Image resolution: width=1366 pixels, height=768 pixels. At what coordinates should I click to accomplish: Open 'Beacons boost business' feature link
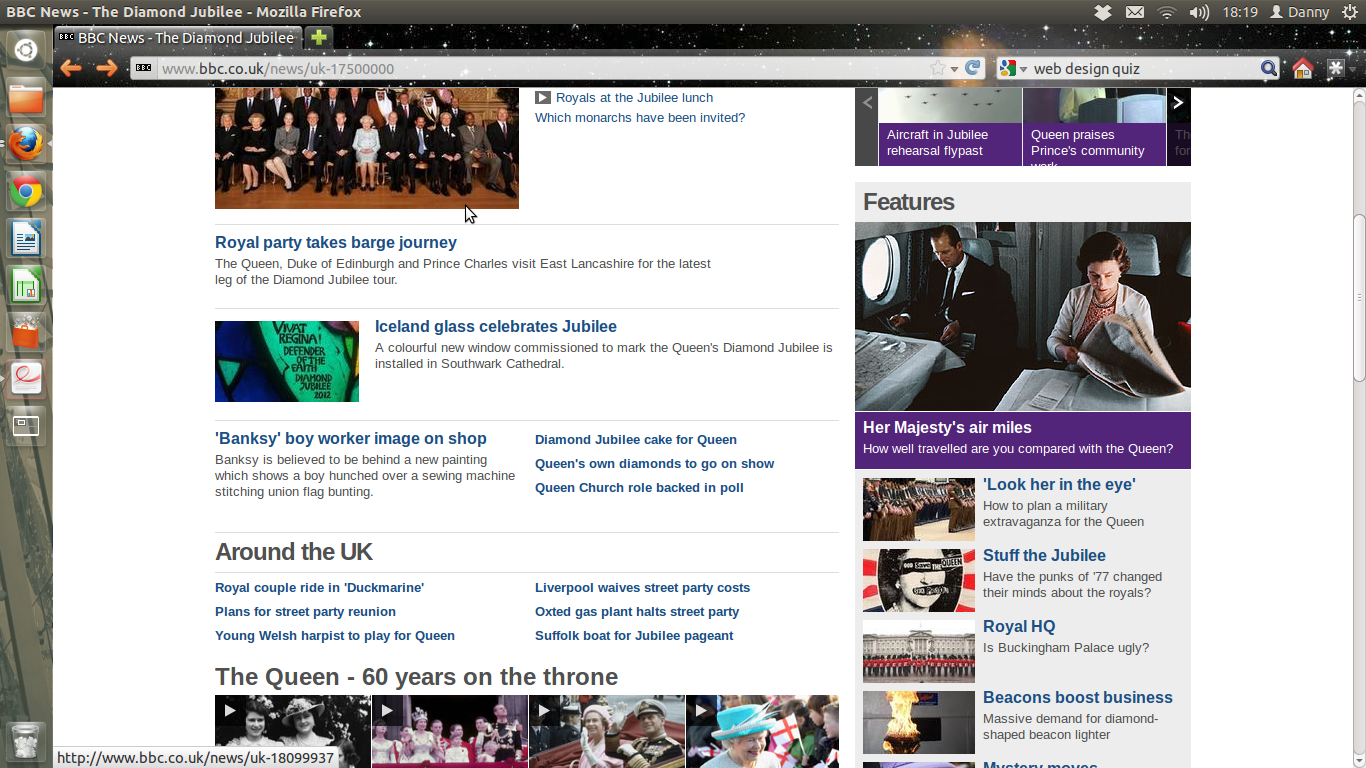[x=1078, y=697]
